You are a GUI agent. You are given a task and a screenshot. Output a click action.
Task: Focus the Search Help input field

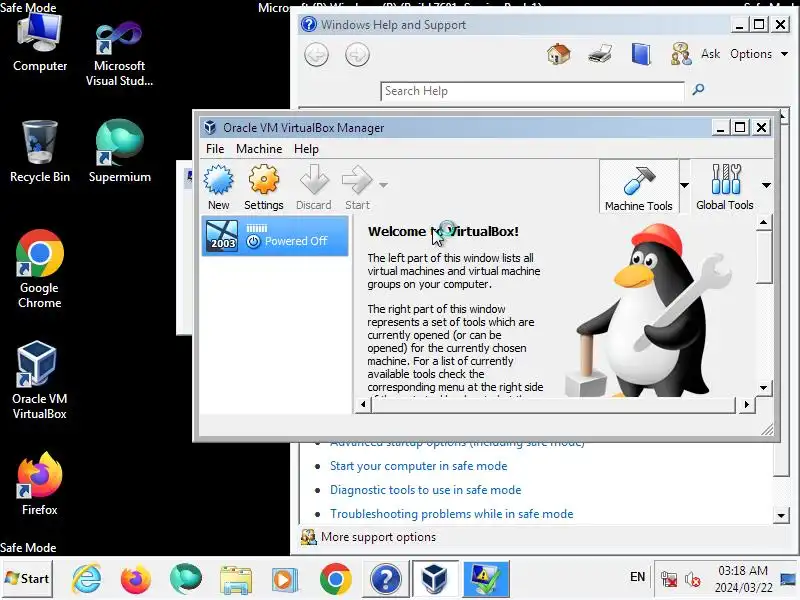(x=532, y=91)
